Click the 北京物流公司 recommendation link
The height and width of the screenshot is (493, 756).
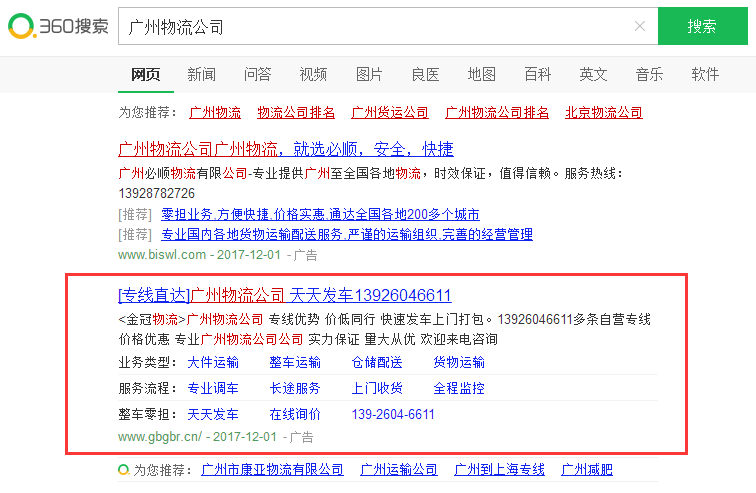tap(603, 113)
